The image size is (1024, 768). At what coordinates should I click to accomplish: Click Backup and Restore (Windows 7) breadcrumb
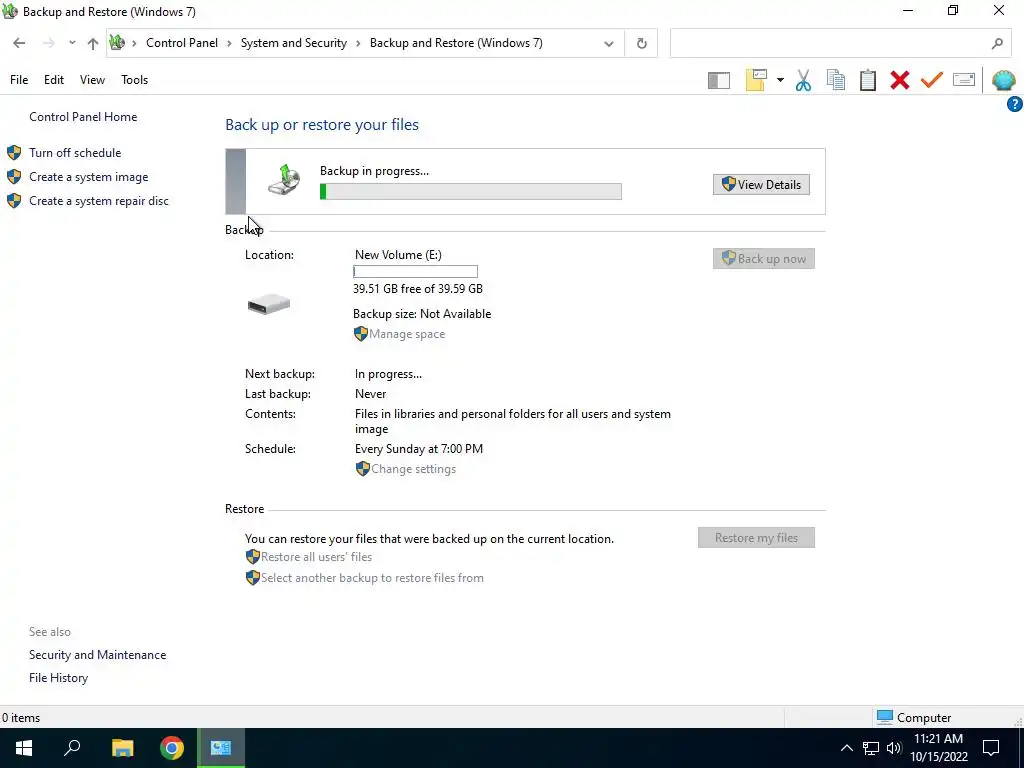click(456, 43)
